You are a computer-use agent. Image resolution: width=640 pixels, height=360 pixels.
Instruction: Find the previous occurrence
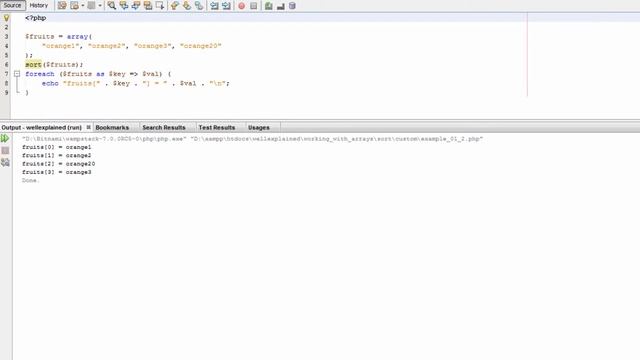(x=124, y=6)
